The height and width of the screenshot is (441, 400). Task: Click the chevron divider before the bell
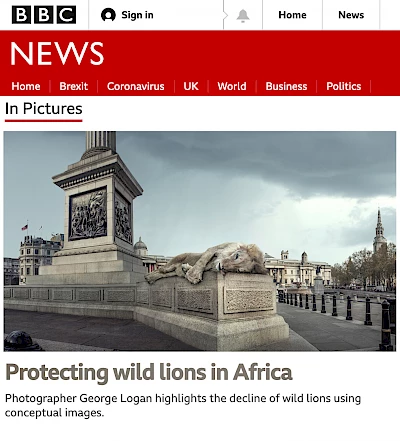[225, 15]
